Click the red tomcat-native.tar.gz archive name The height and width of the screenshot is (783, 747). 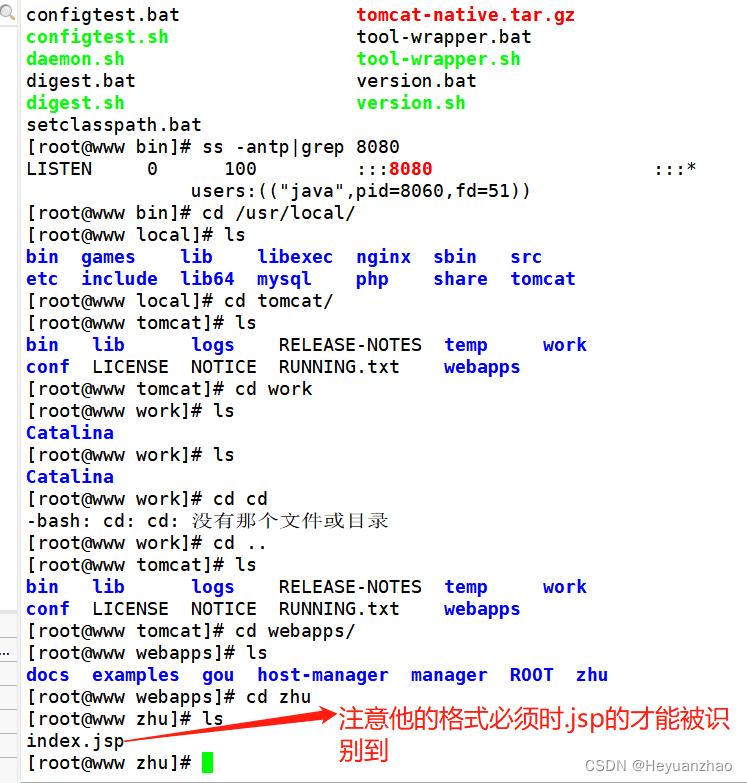pos(465,14)
